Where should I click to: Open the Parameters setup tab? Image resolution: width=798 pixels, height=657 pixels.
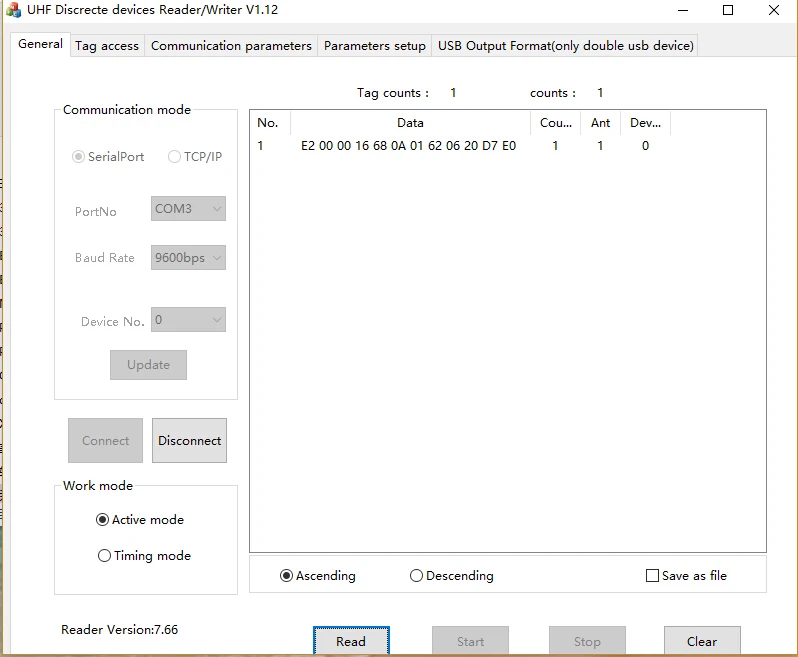[x=375, y=46]
